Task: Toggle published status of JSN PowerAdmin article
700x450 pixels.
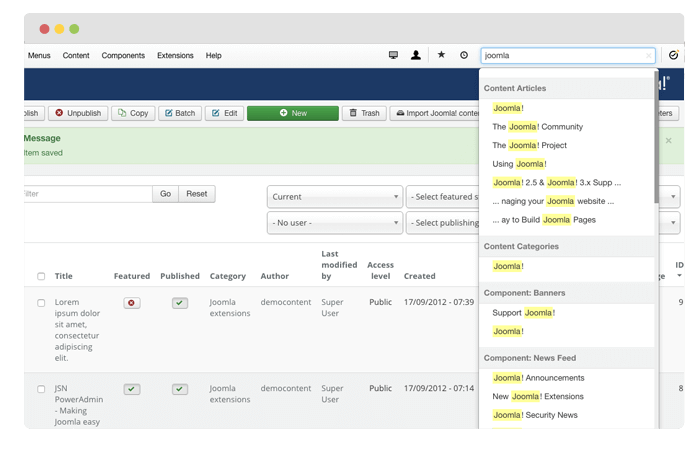Action: [x=179, y=389]
